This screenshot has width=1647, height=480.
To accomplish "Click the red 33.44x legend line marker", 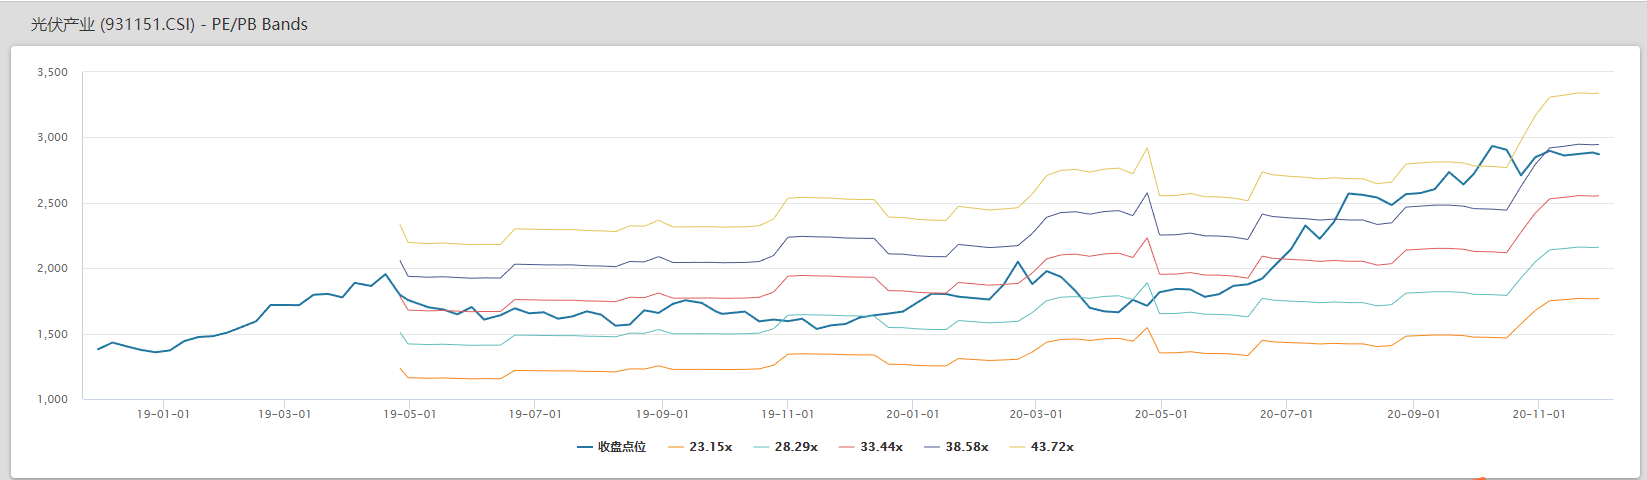I will [847, 447].
